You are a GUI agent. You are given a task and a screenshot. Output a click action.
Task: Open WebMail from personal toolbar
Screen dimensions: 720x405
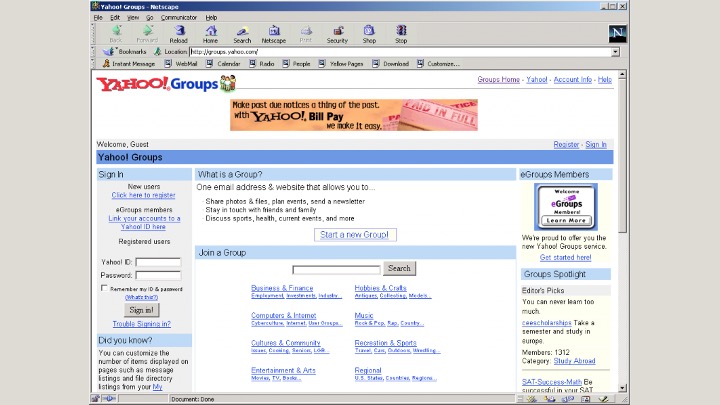[x=181, y=64]
